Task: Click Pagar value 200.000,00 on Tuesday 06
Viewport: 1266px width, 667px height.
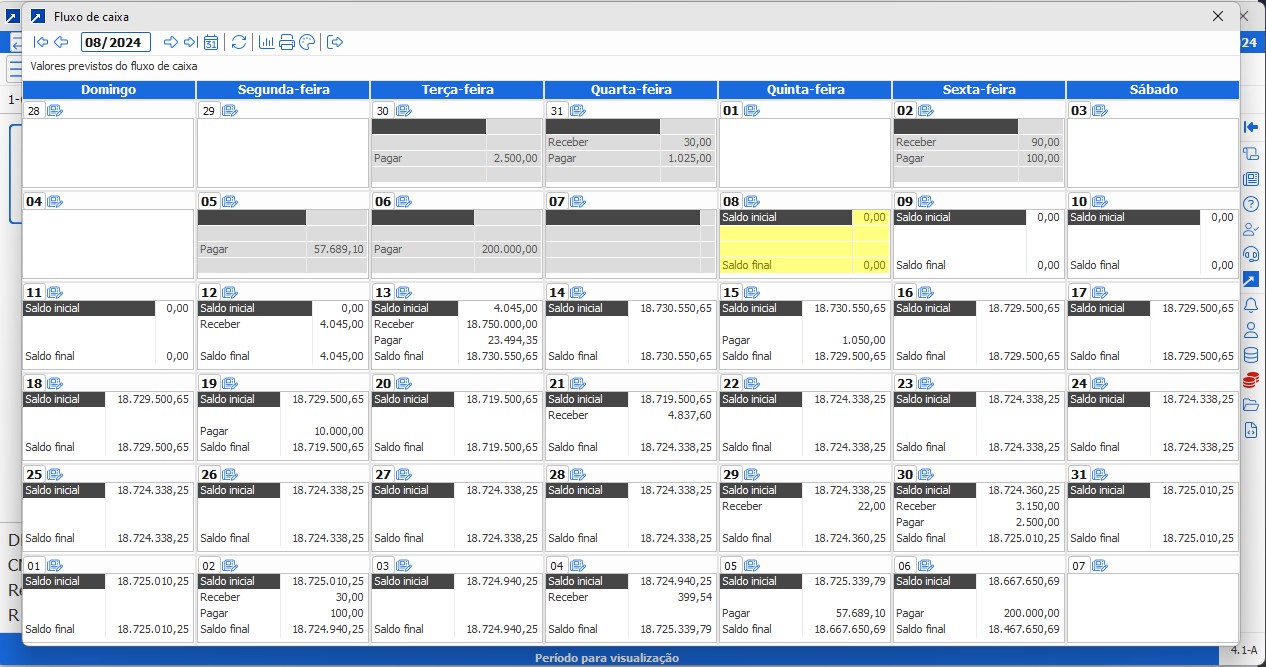Action: pos(508,249)
